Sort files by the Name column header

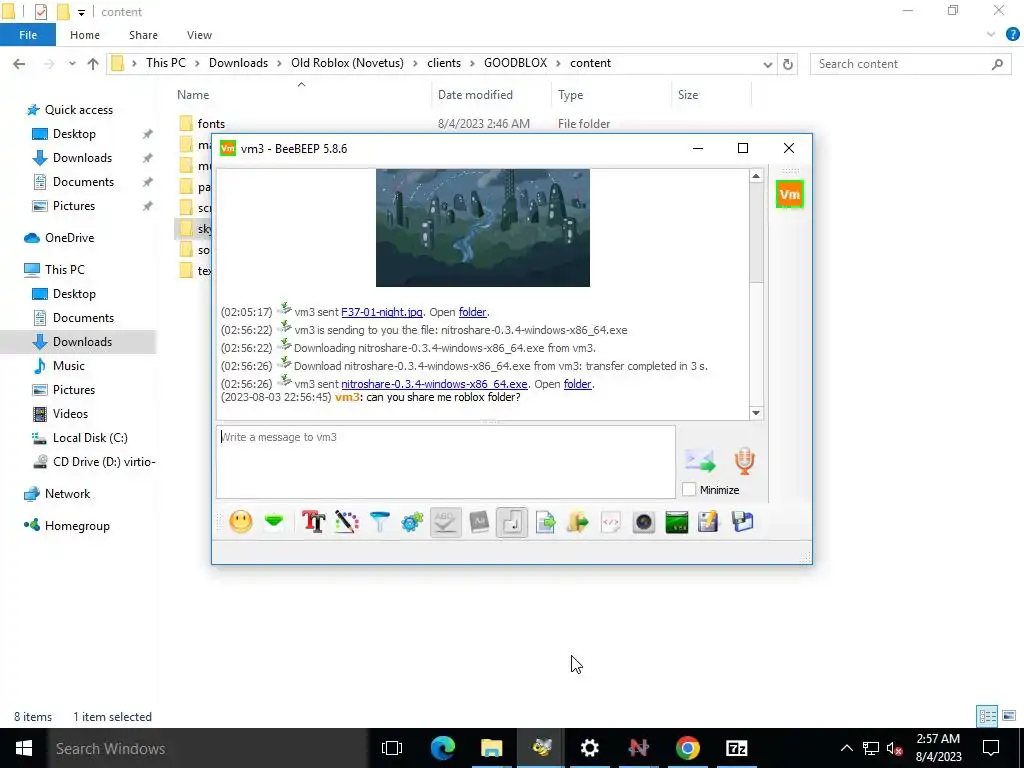point(193,95)
